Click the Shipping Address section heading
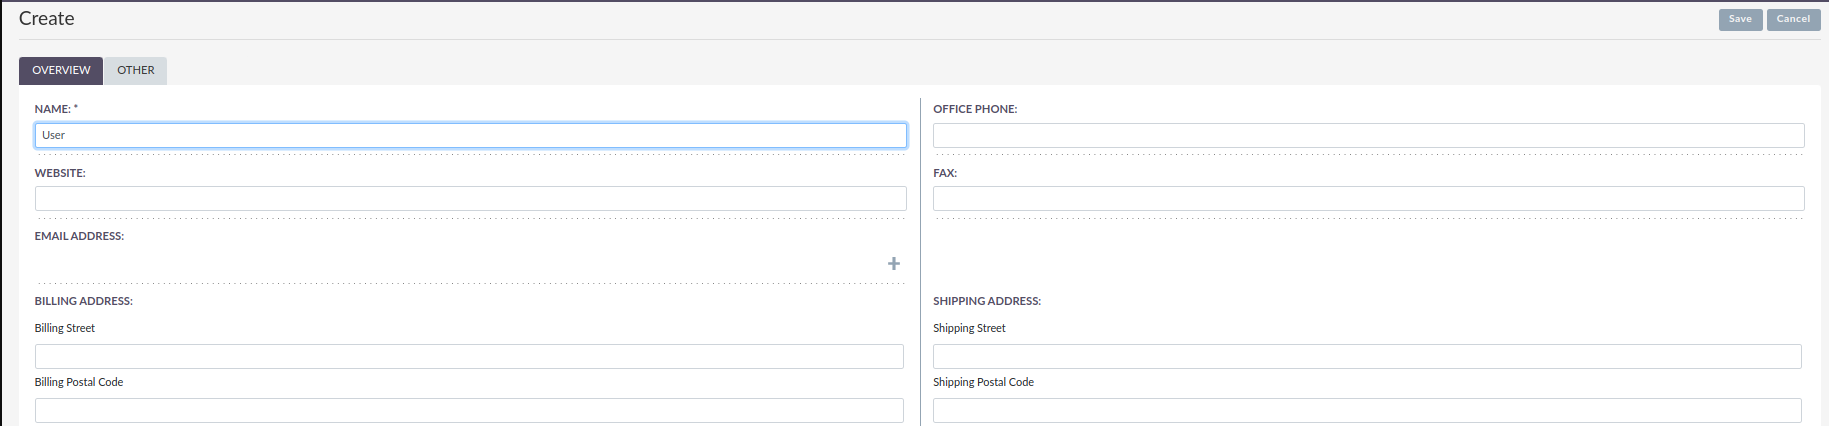1829x426 pixels. coord(986,301)
